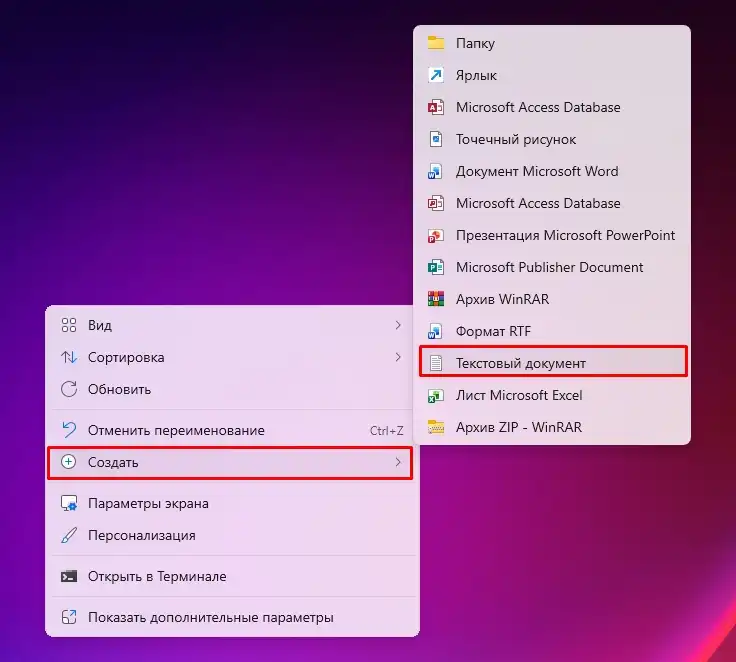The image size is (736, 662).
Task: Click the WinRAR books icon beside Архив WinRAR
Action: pyautogui.click(x=436, y=299)
